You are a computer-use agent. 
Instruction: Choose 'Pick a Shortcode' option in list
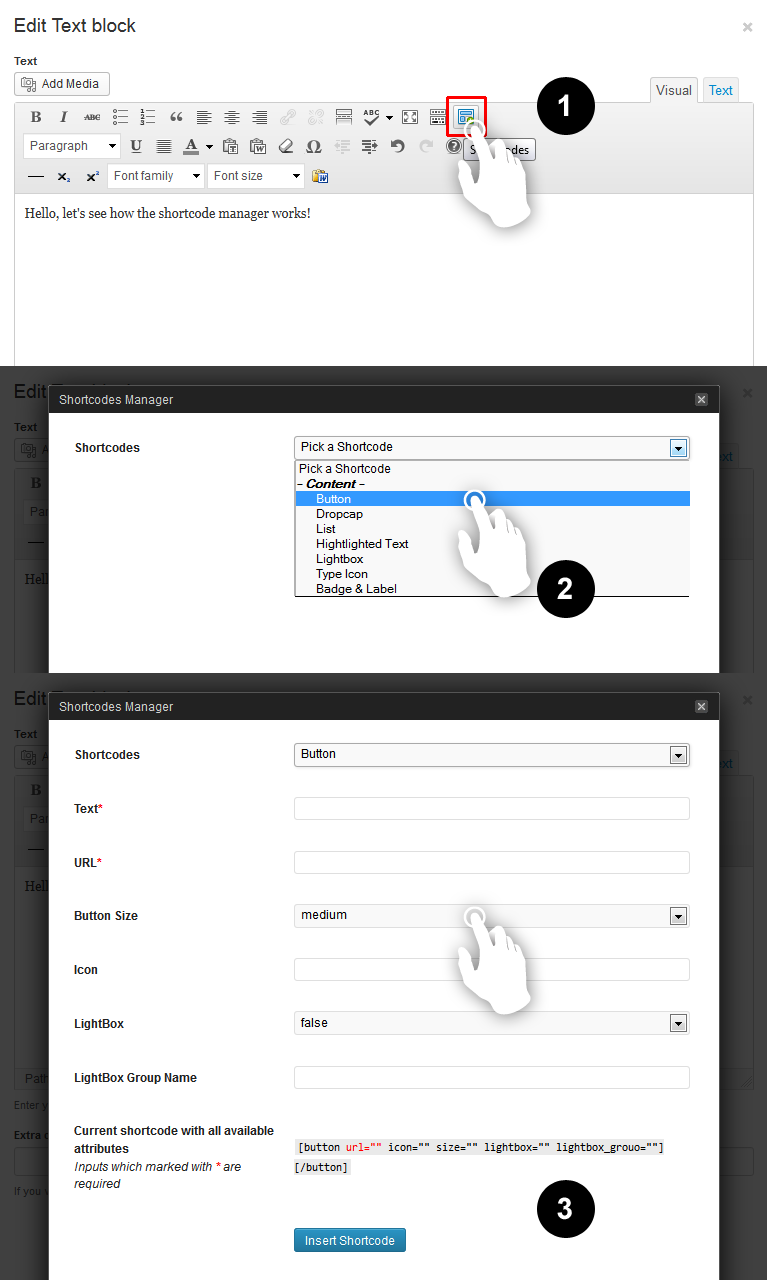(492, 469)
